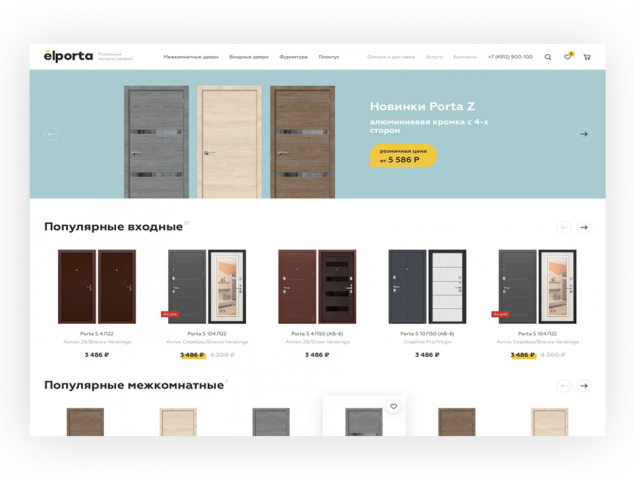
Task: Go to previous banner slide arrow
Action: click(x=51, y=134)
